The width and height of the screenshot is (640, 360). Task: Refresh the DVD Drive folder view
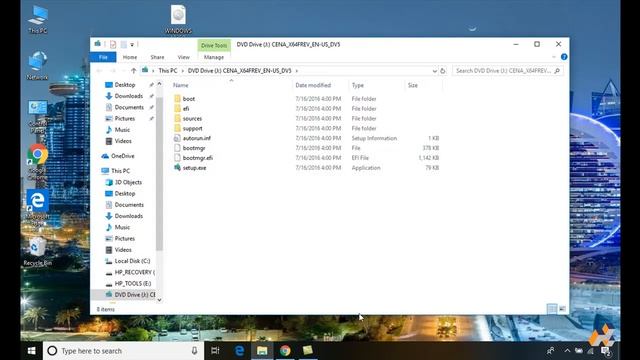pos(443,71)
